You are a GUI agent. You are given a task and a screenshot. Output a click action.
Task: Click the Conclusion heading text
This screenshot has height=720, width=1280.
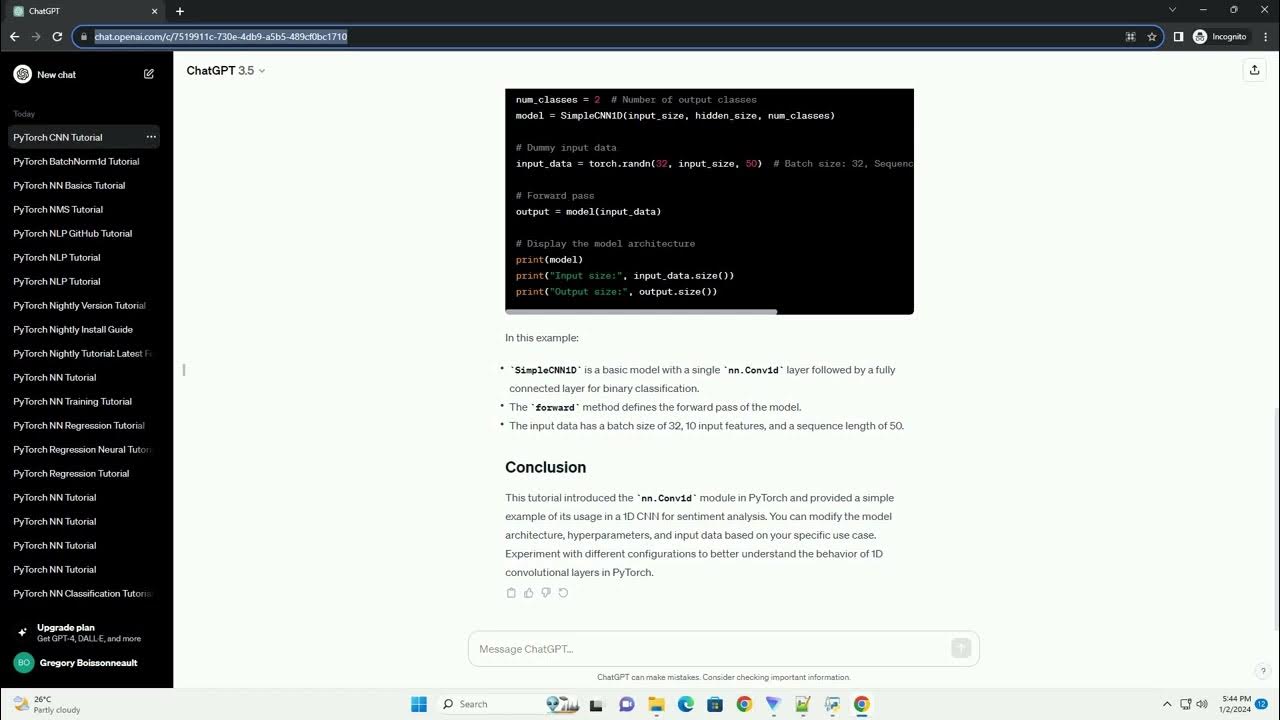point(545,467)
